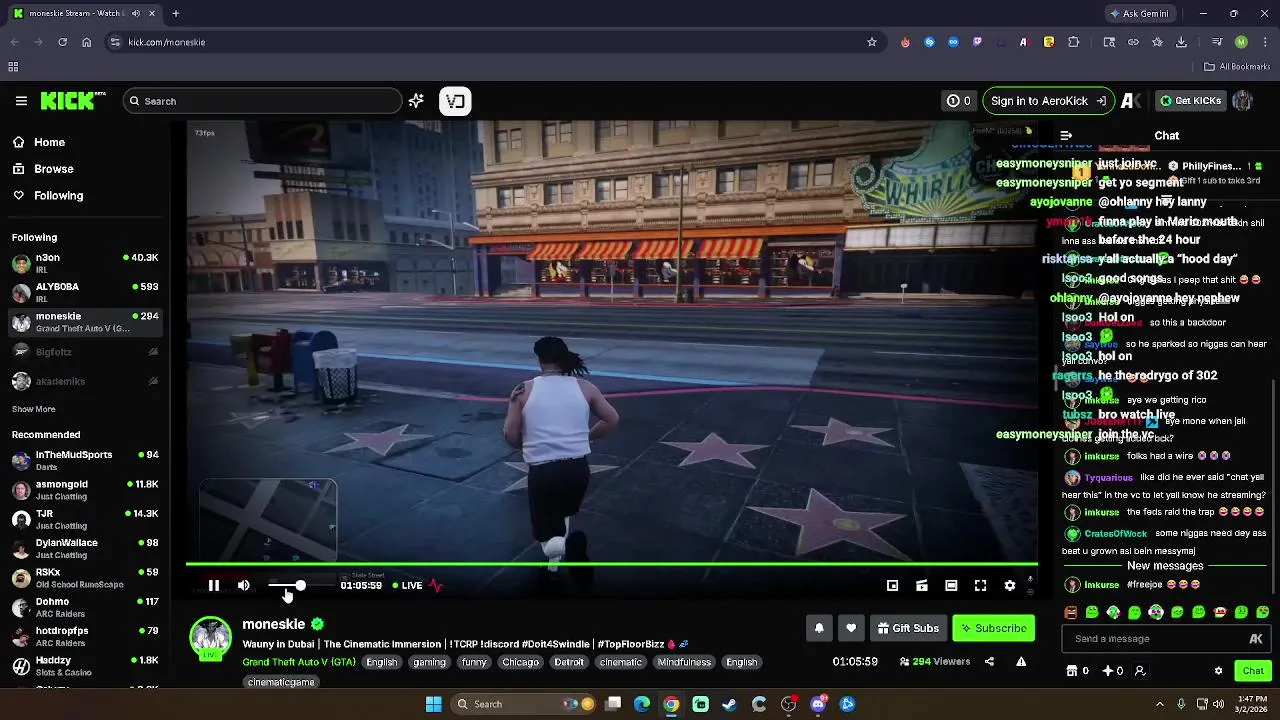Open chat identity user icon
The height and width of the screenshot is (720, 1280).
[1140, 671]
